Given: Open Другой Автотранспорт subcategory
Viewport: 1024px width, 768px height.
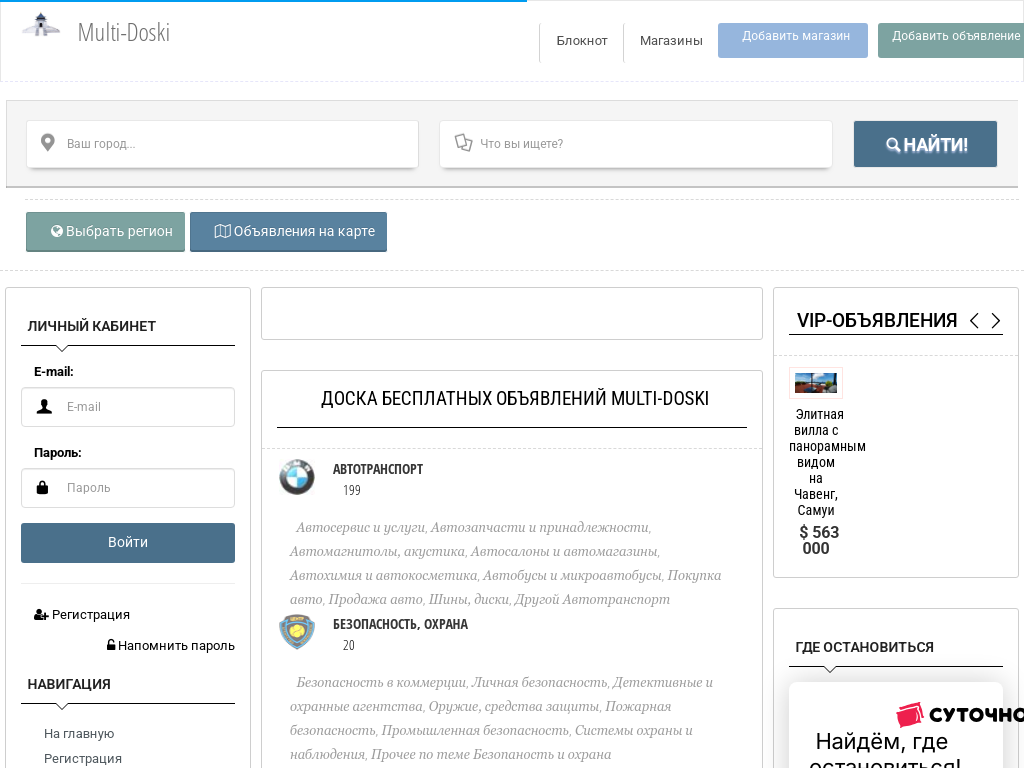Looking at the screenshot, I should [592, 600].
